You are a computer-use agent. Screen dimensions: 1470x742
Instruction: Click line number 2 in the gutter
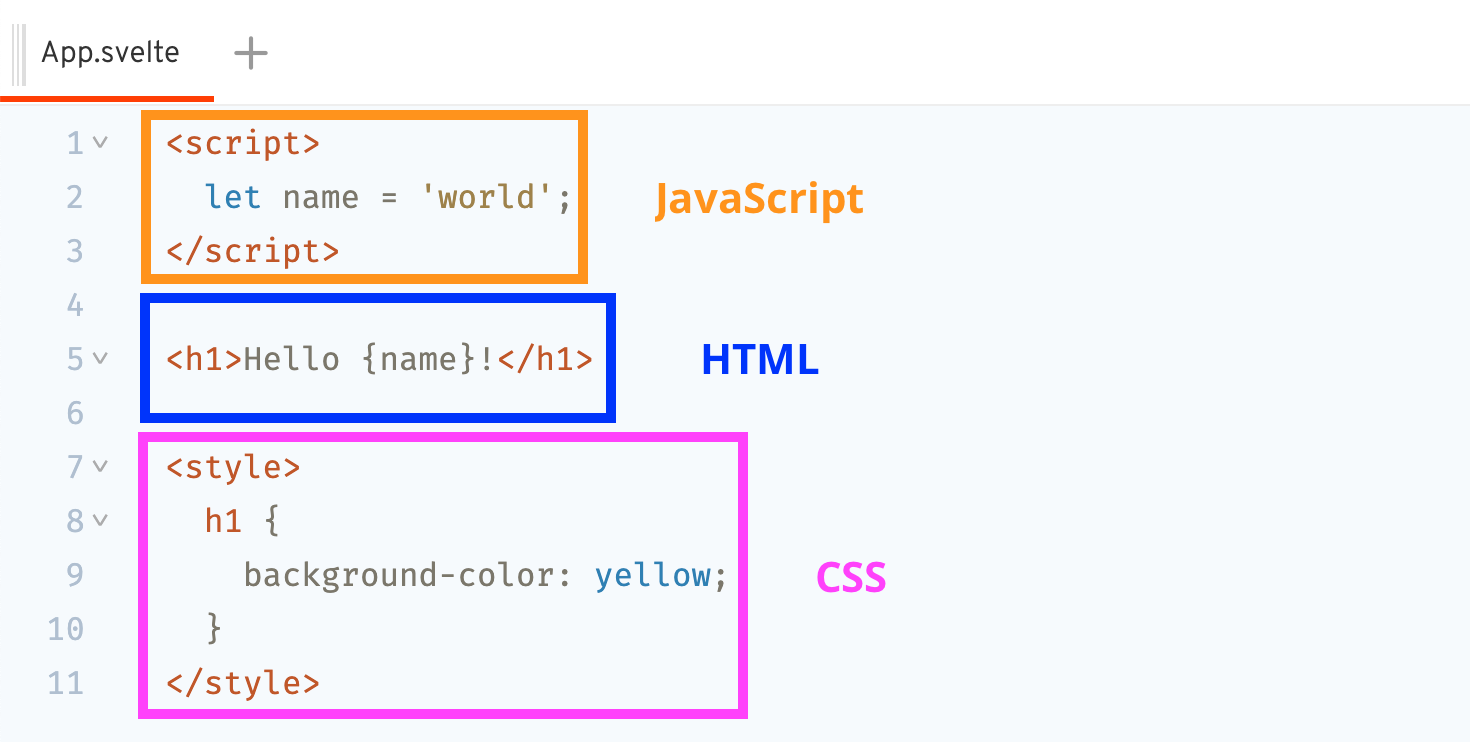click(74, 197)
